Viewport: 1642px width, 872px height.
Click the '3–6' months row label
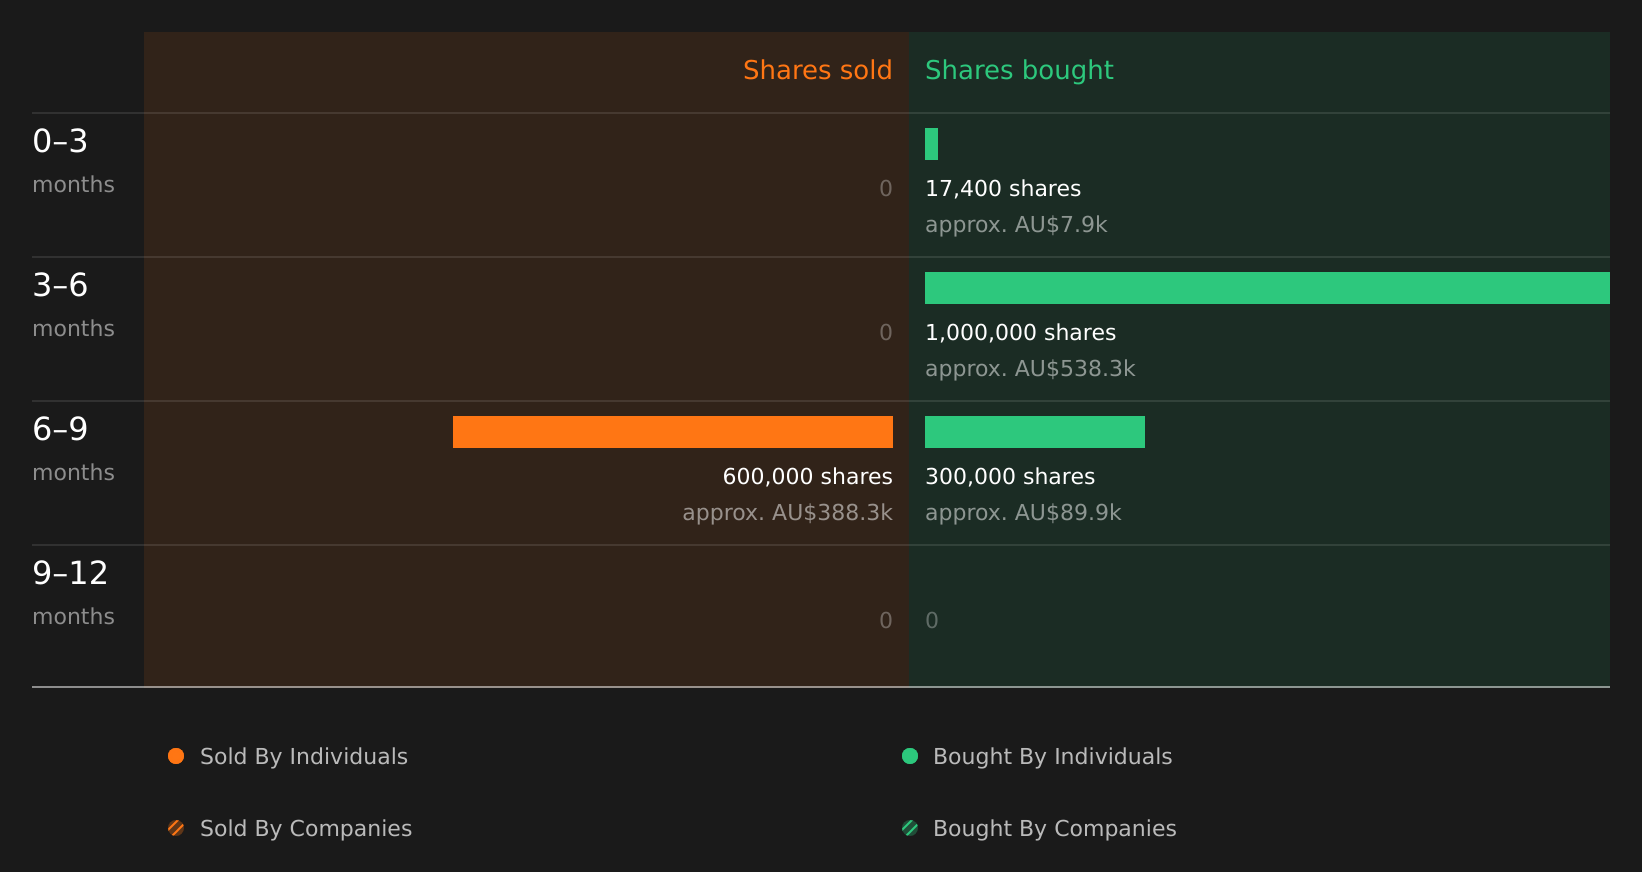[x=60, y=286]
